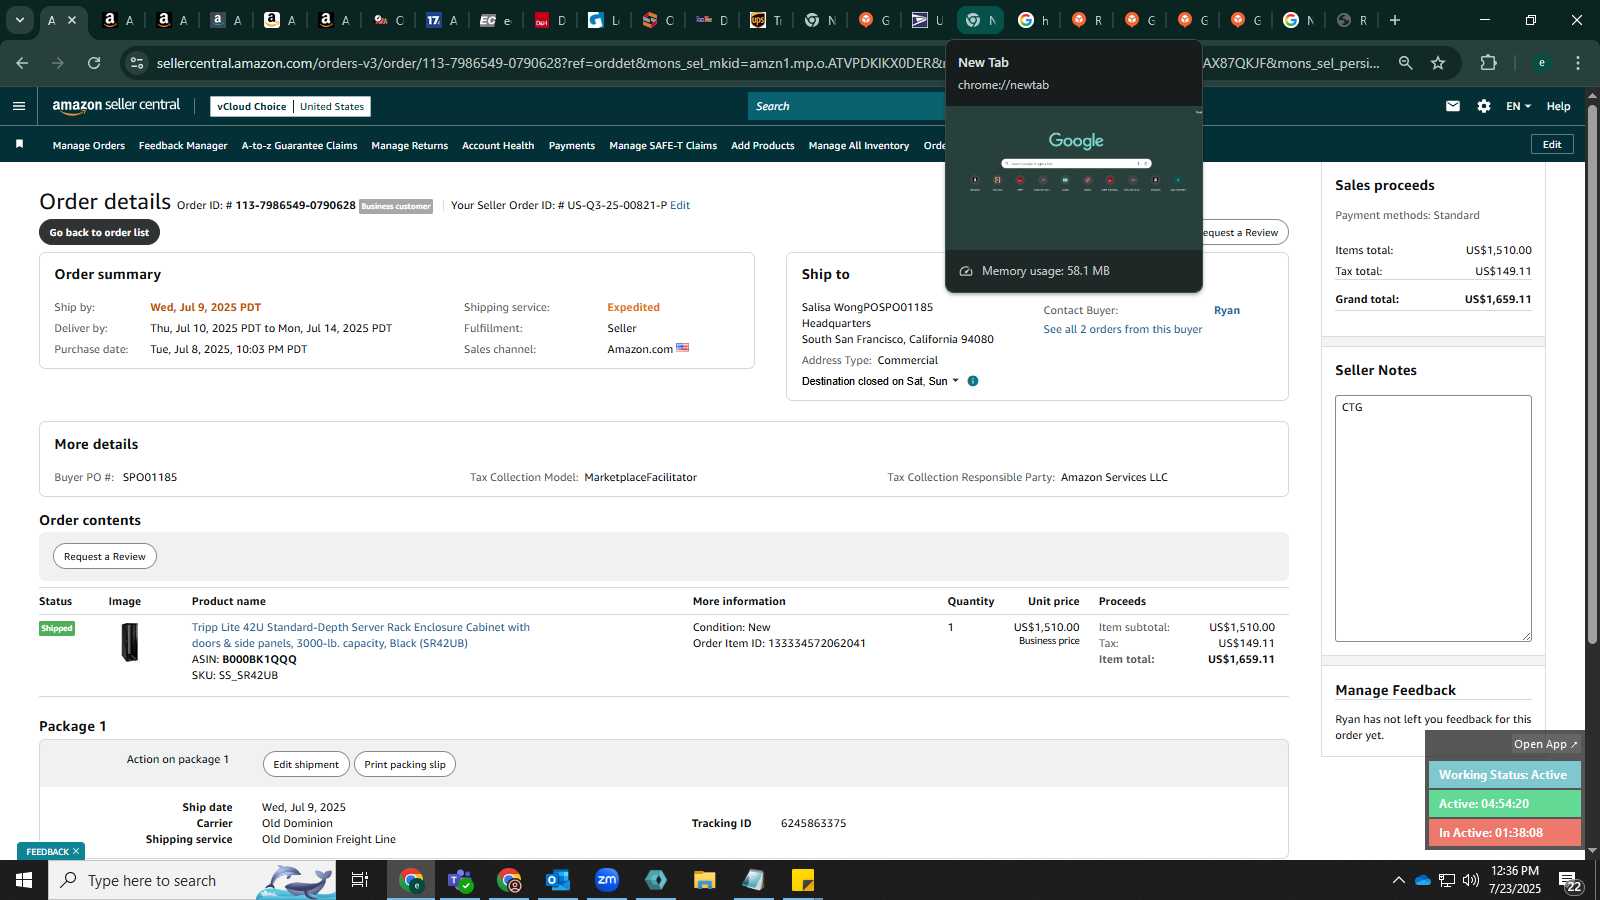Open Payments menu item

(572, 146)
